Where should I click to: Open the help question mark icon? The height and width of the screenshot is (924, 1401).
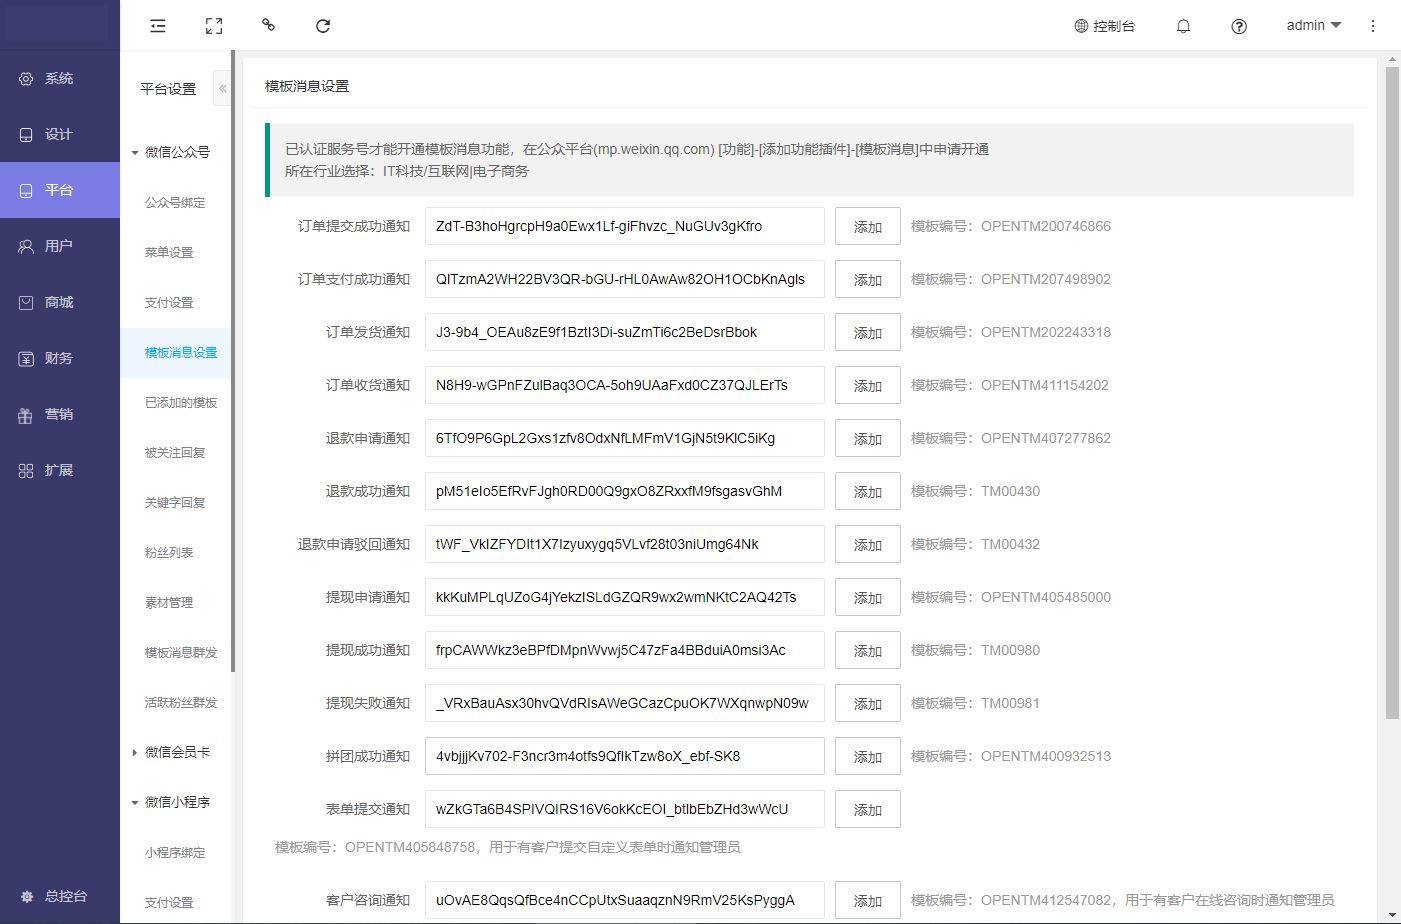[x=1239, y=26]
